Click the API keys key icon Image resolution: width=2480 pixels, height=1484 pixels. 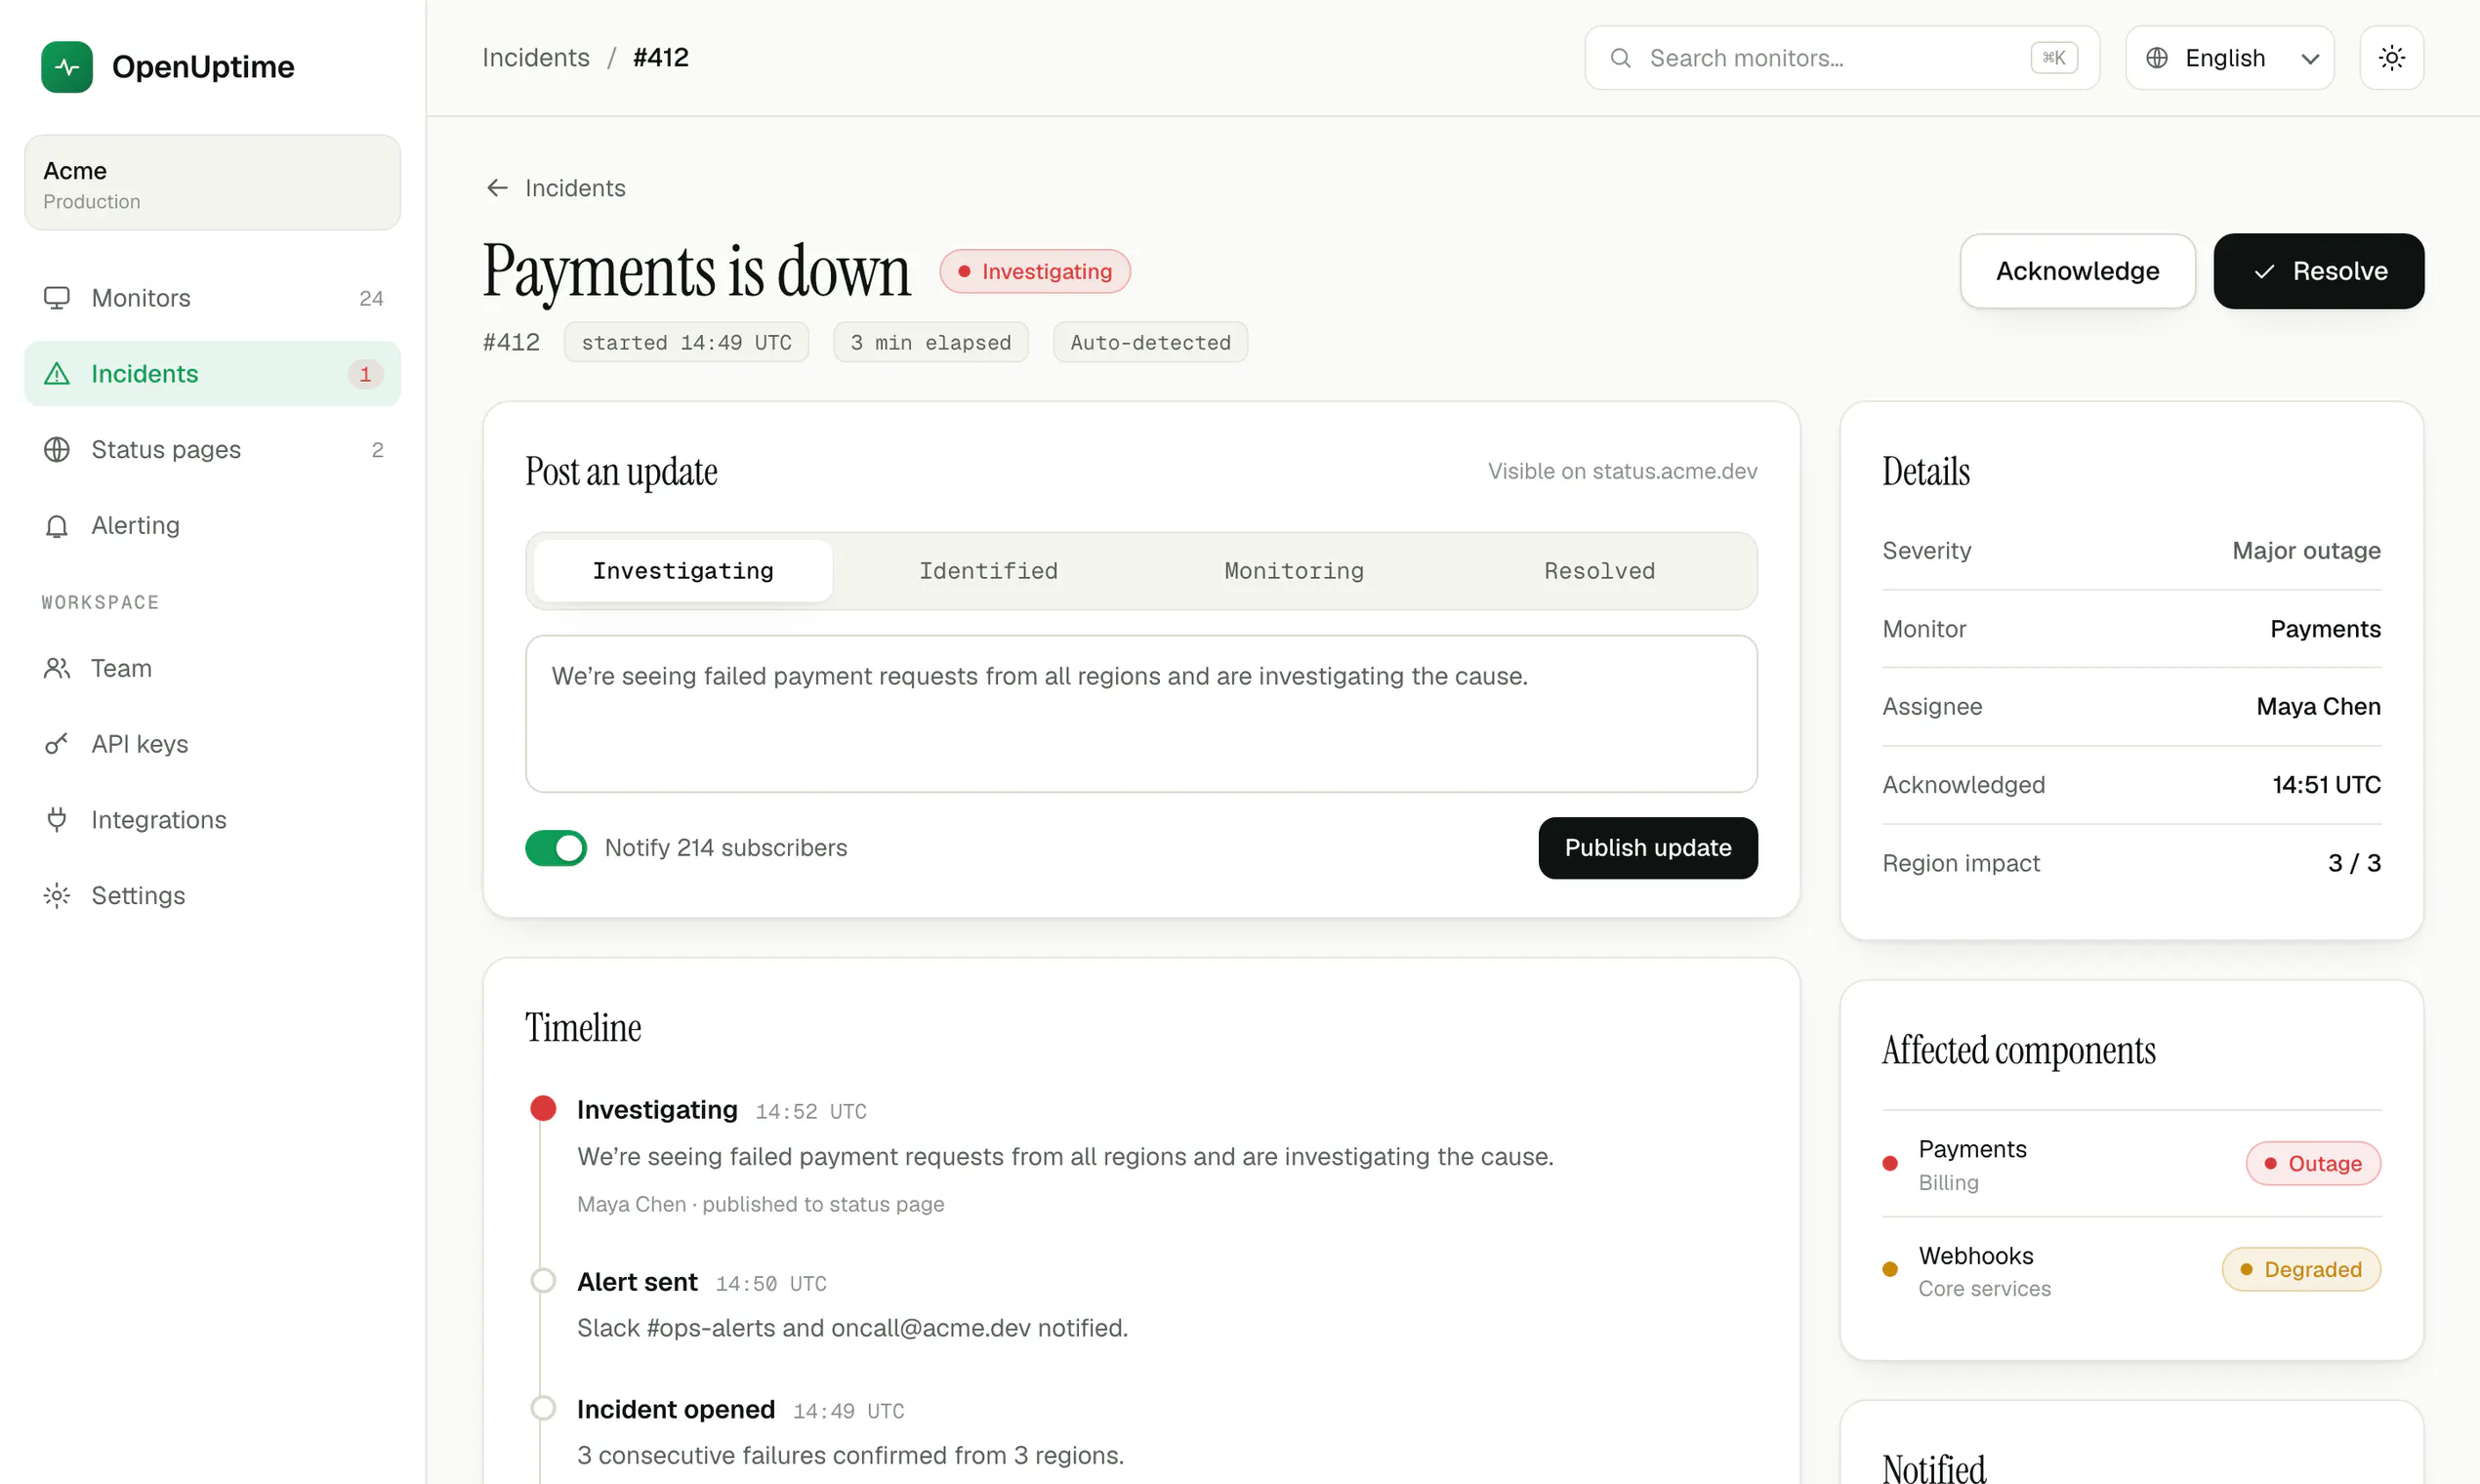click(x=57, y=744)
